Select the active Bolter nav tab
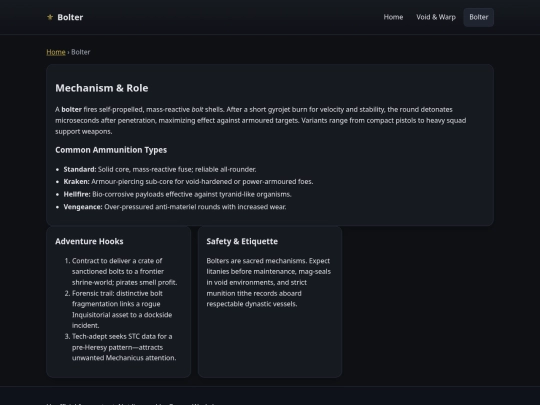Screen dimensions: 540x405 pos(479,17)
